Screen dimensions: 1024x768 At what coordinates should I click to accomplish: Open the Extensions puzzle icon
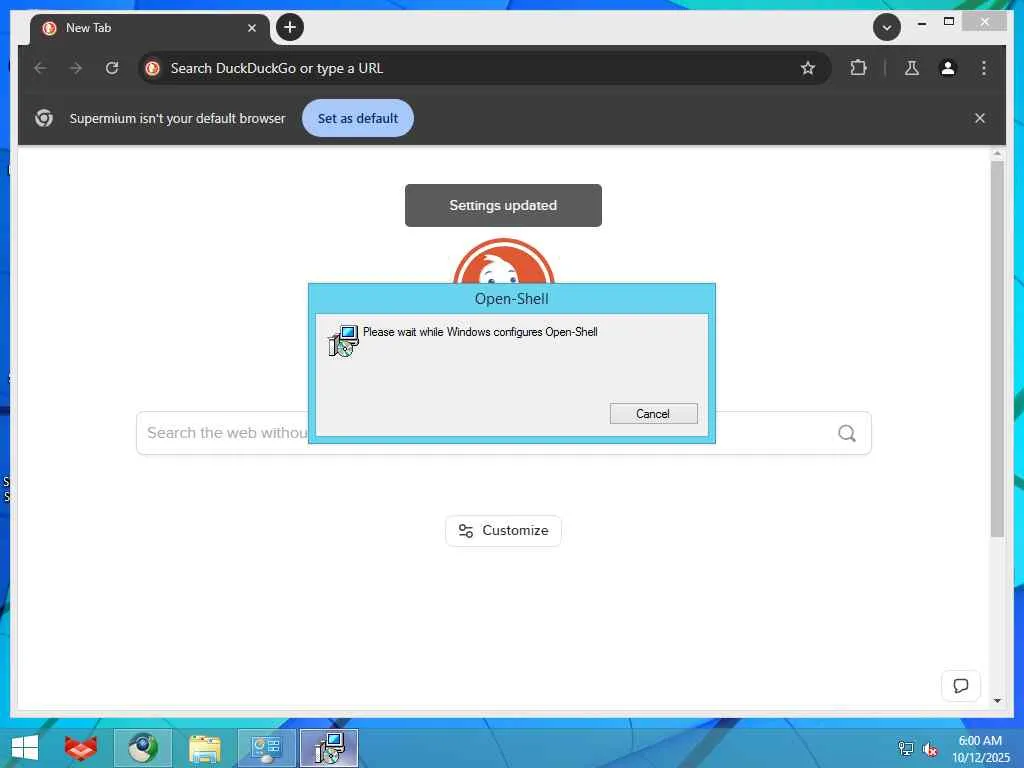[x=858, y=68]
